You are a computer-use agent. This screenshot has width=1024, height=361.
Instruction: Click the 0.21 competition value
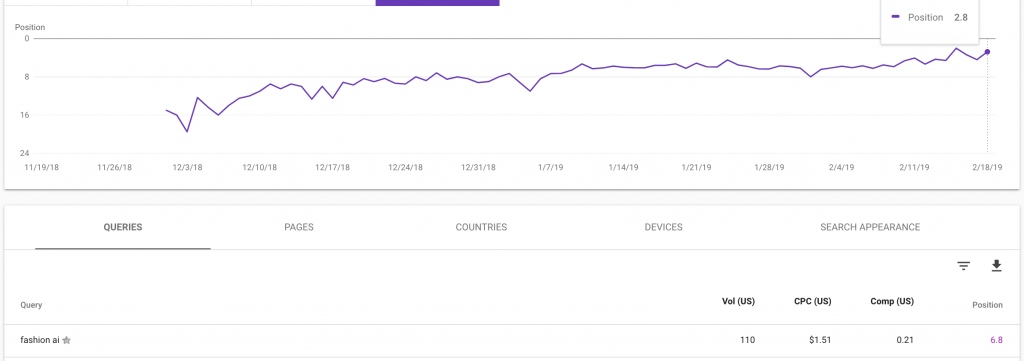point(905,340)
